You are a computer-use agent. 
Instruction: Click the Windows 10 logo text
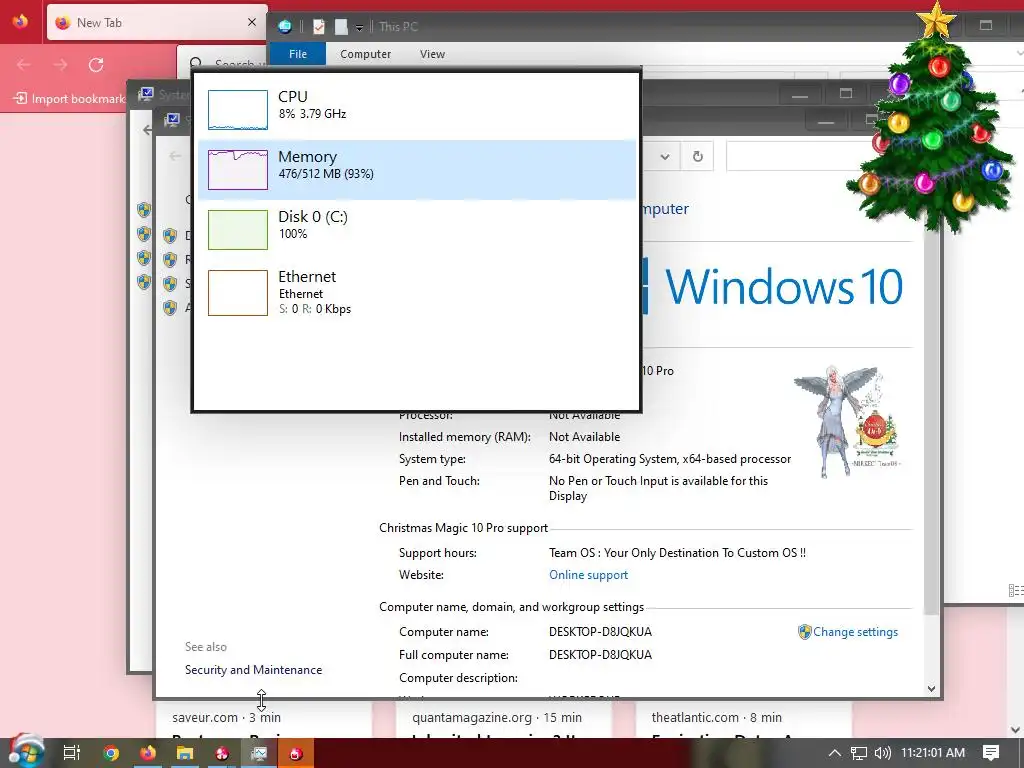(x=784, y=286)
